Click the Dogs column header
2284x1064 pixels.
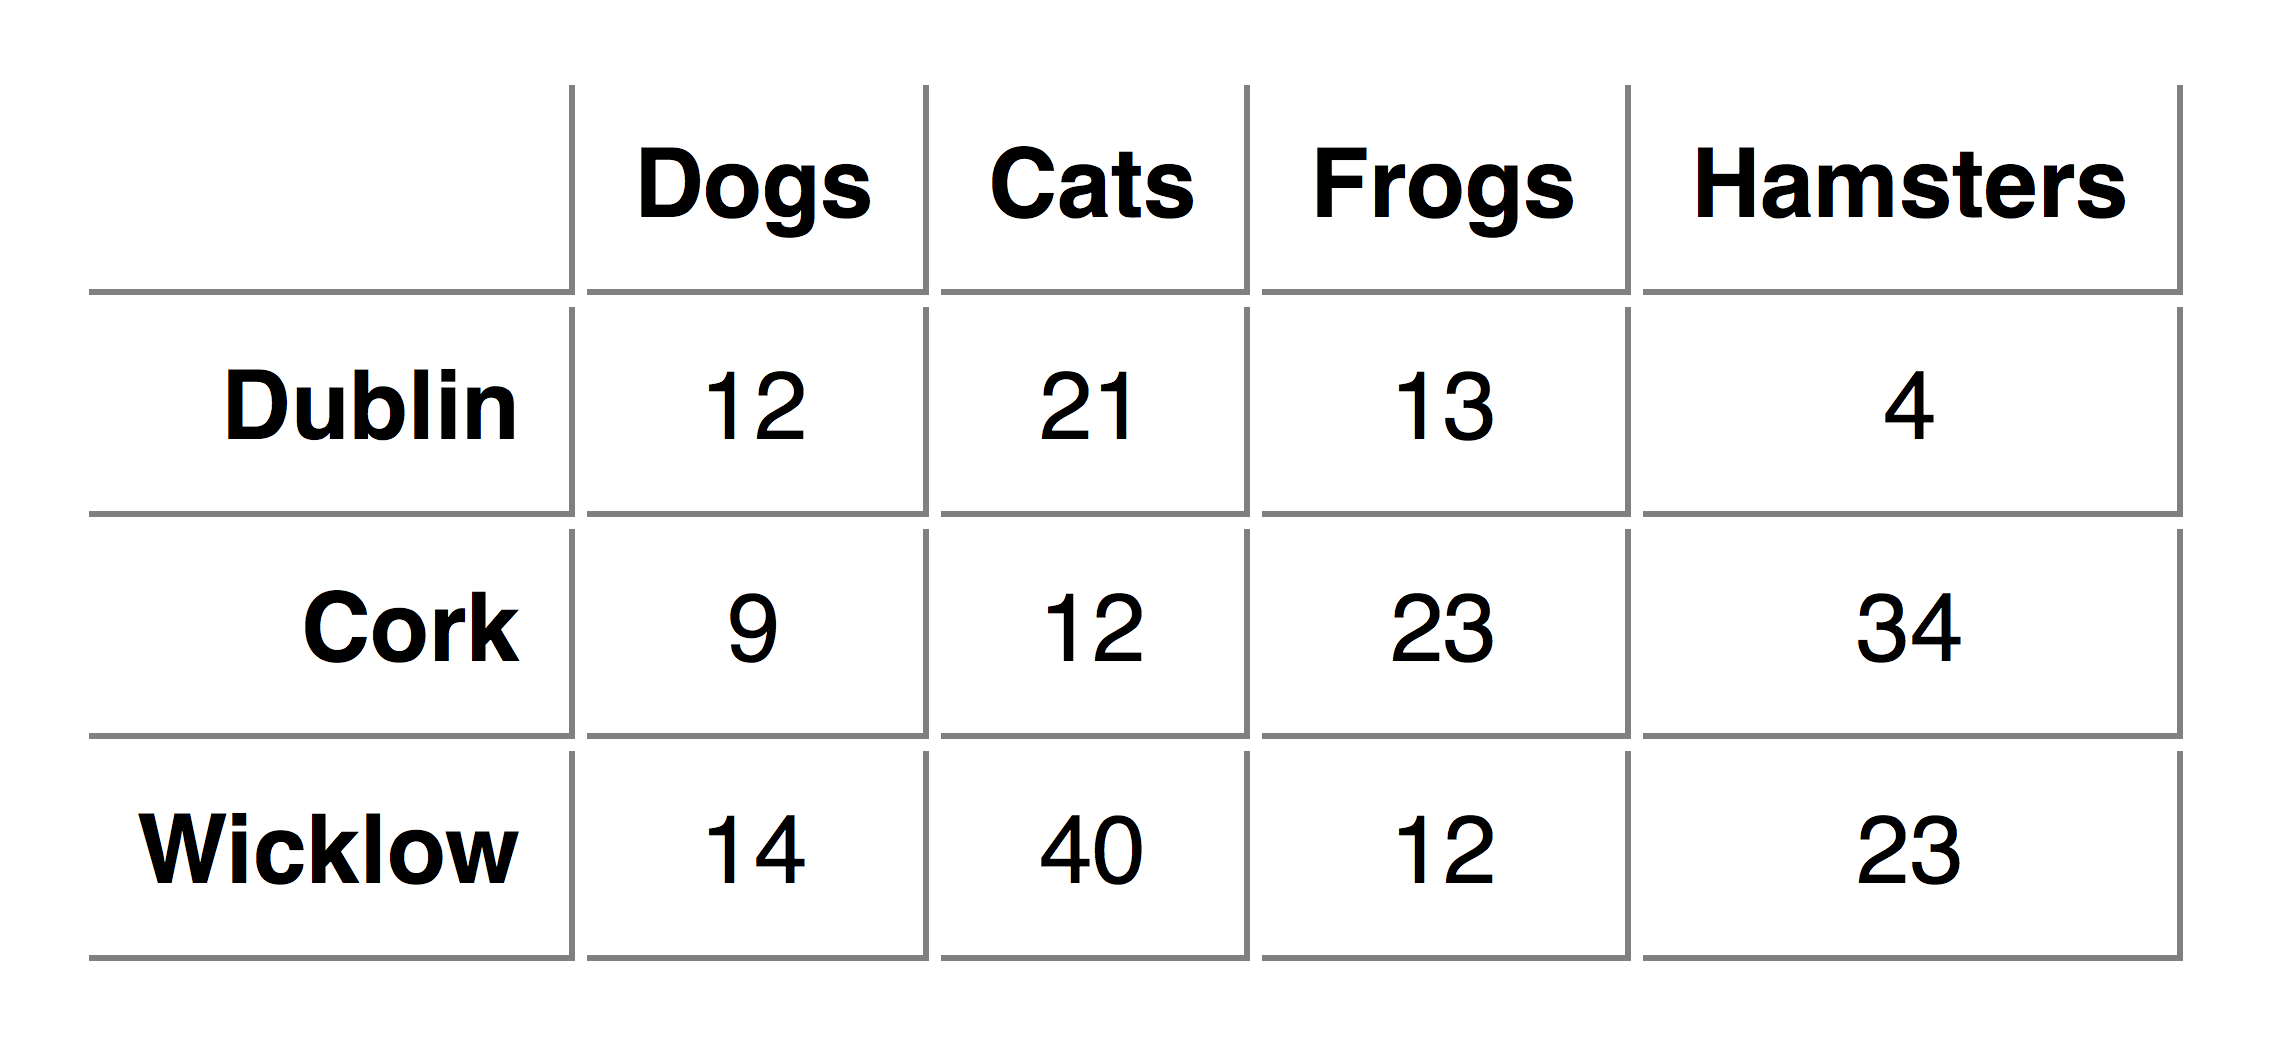coord(757,189)
